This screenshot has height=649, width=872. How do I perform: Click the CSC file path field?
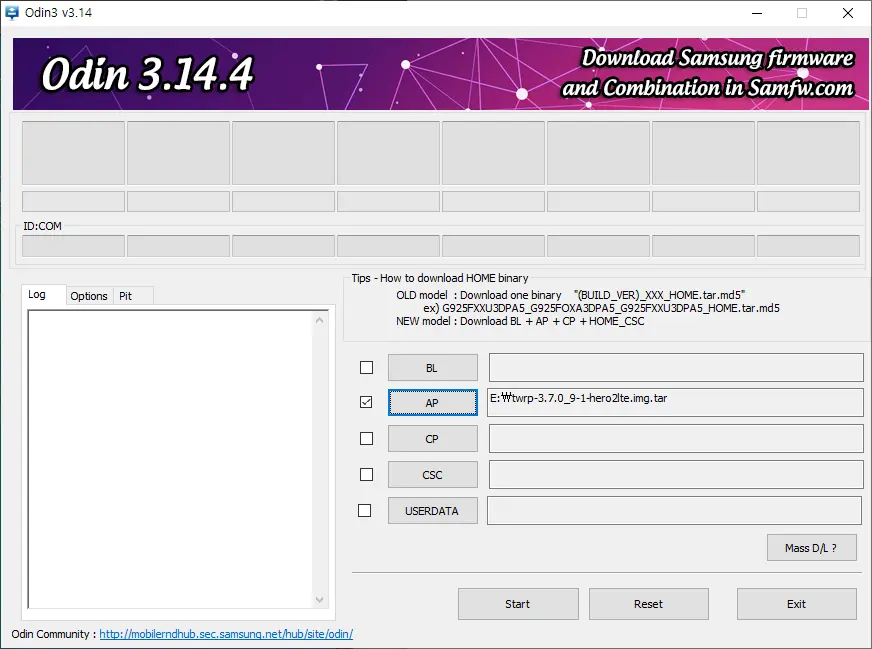pyautogui.click(x=676, y=474)
